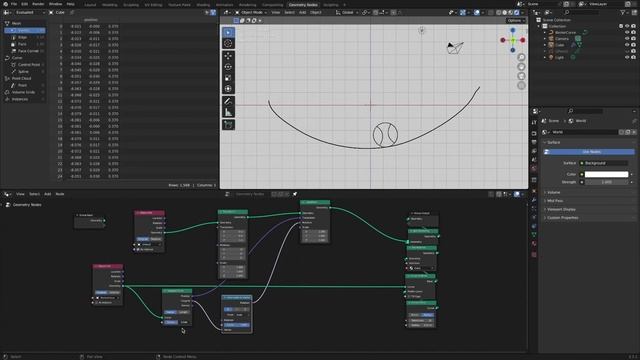Select solid viewport shading mode icon
The height and width of the screenshot is (360, 640).
tap(504, 13)
